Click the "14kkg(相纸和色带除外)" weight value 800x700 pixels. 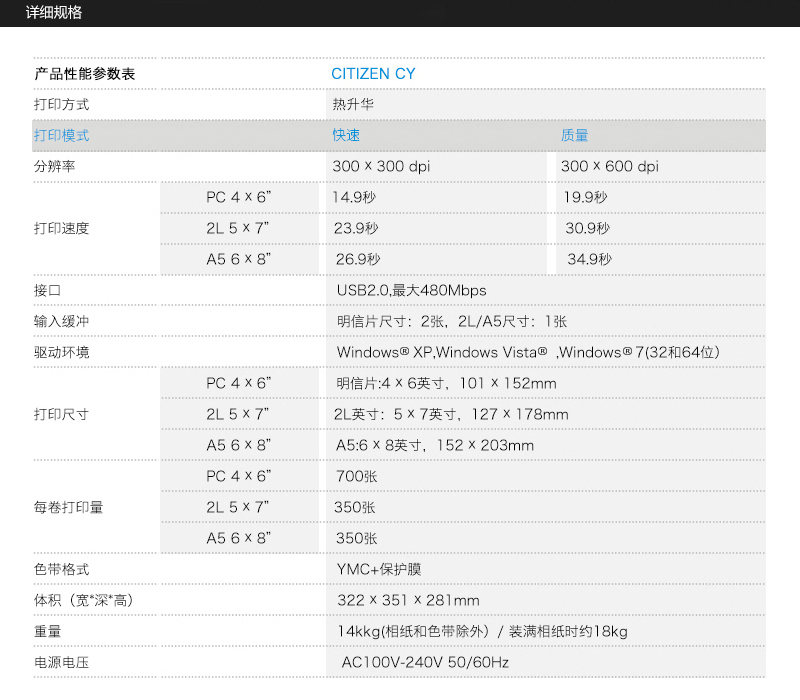pyautogui.click(x=413, y=632)
